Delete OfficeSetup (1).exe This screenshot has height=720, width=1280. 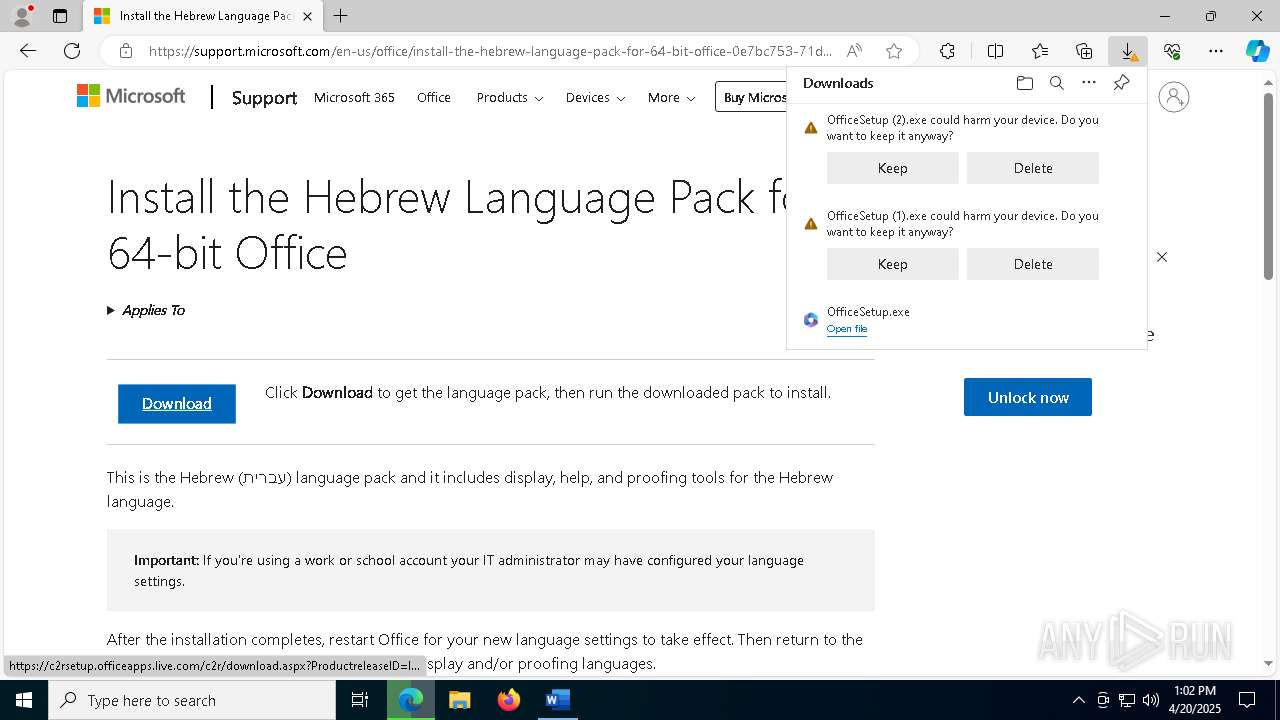pos(1033,264)
